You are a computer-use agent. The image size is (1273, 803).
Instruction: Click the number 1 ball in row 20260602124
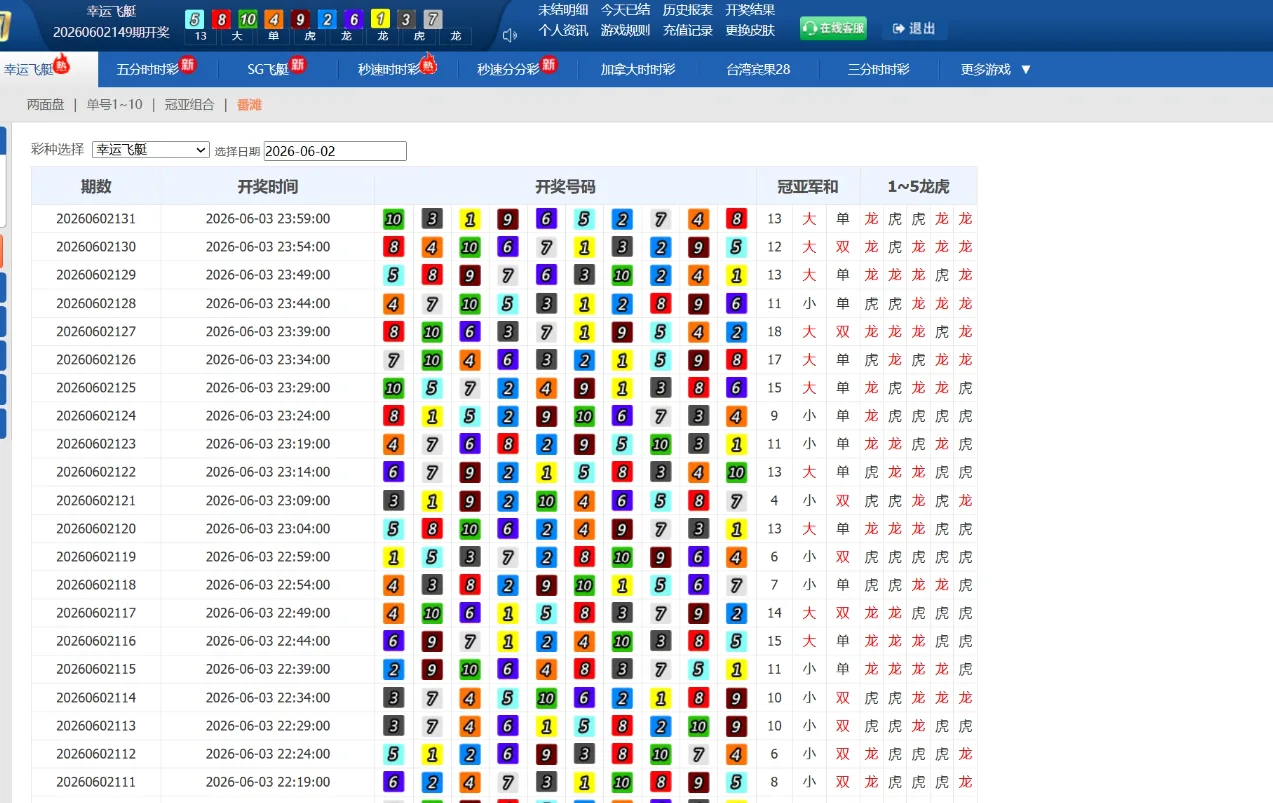431,415
